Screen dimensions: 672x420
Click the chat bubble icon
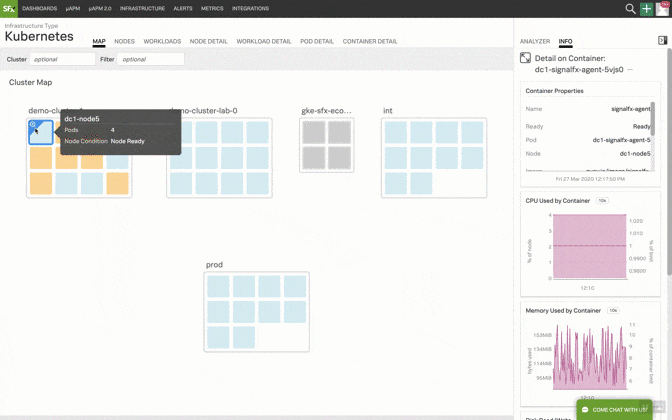coord(586,410)
